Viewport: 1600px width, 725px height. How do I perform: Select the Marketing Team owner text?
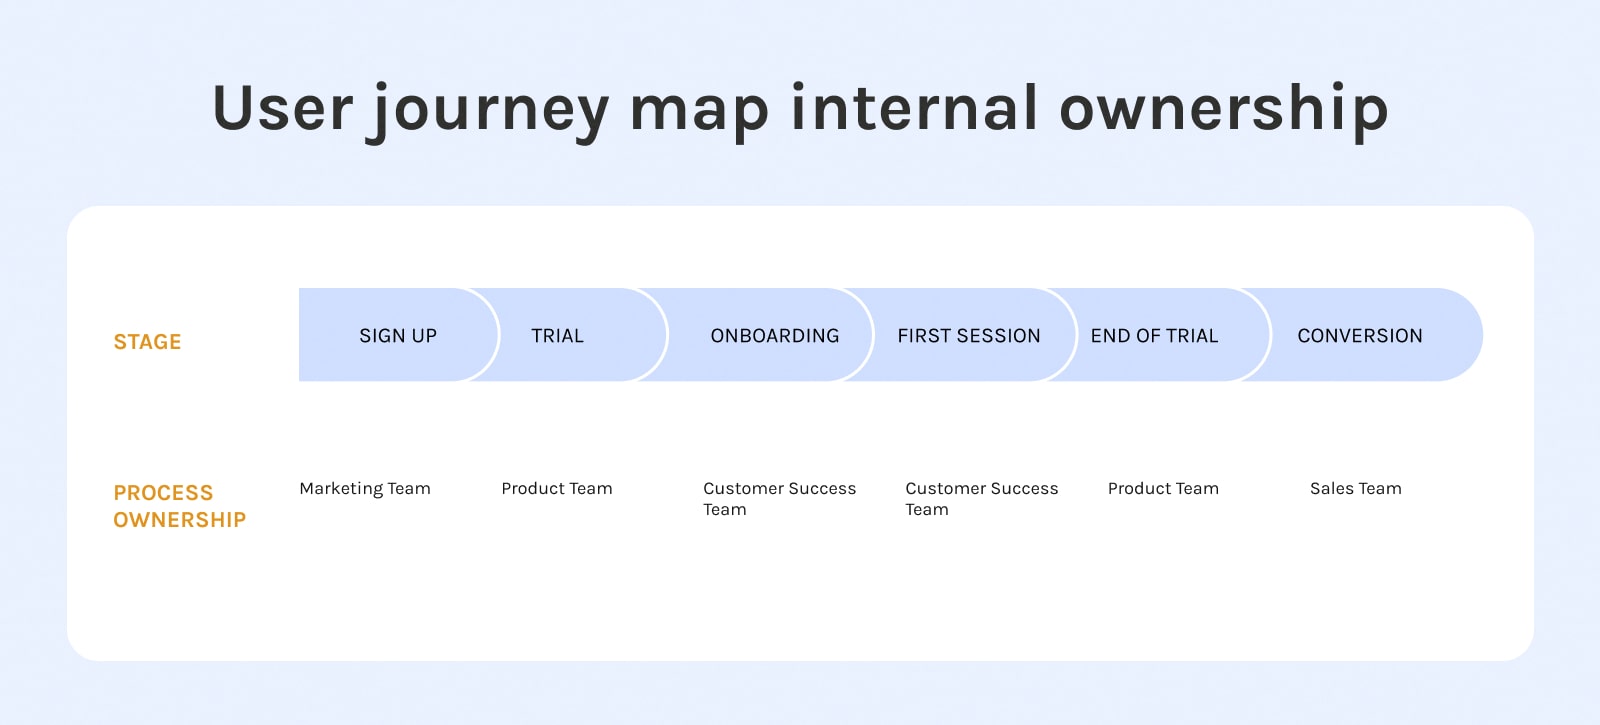365,489
